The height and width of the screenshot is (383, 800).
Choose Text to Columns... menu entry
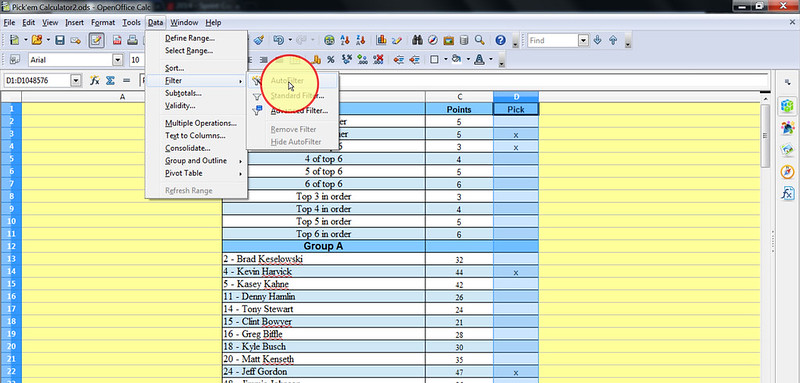195,136
